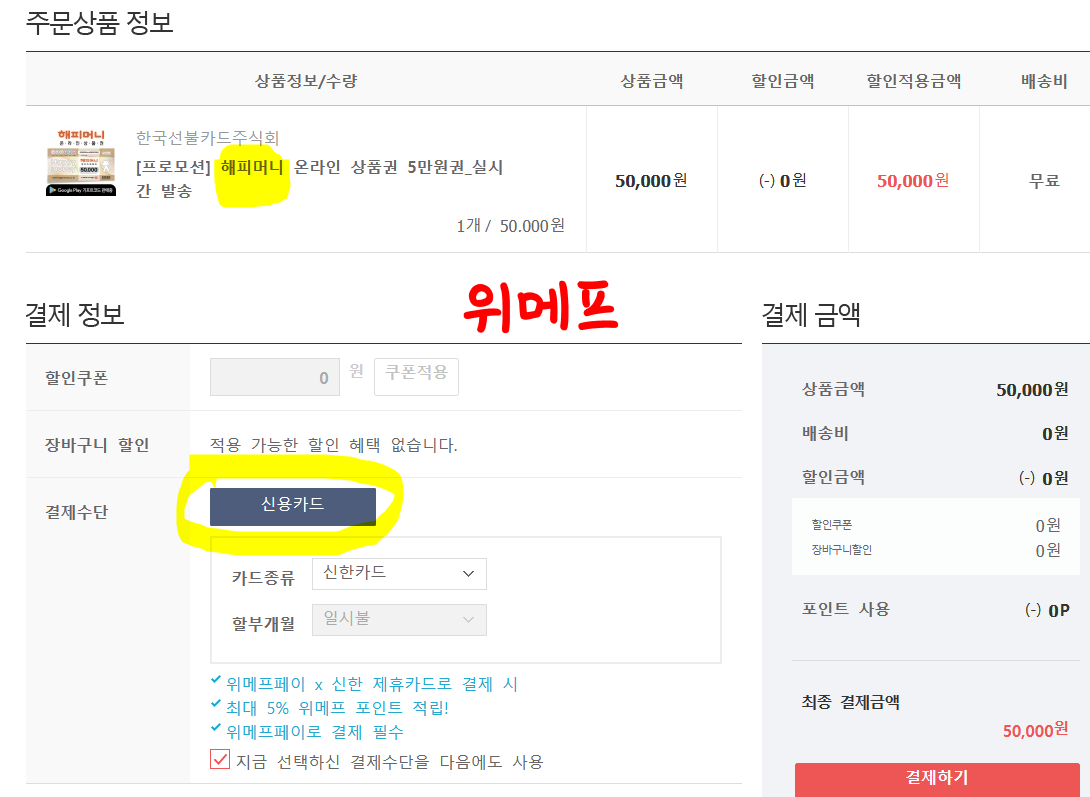Open the 해피머니 product thumbnail image
This screenshot has width=1090, height=797.
pyautogui.click(x=81, y=163)
